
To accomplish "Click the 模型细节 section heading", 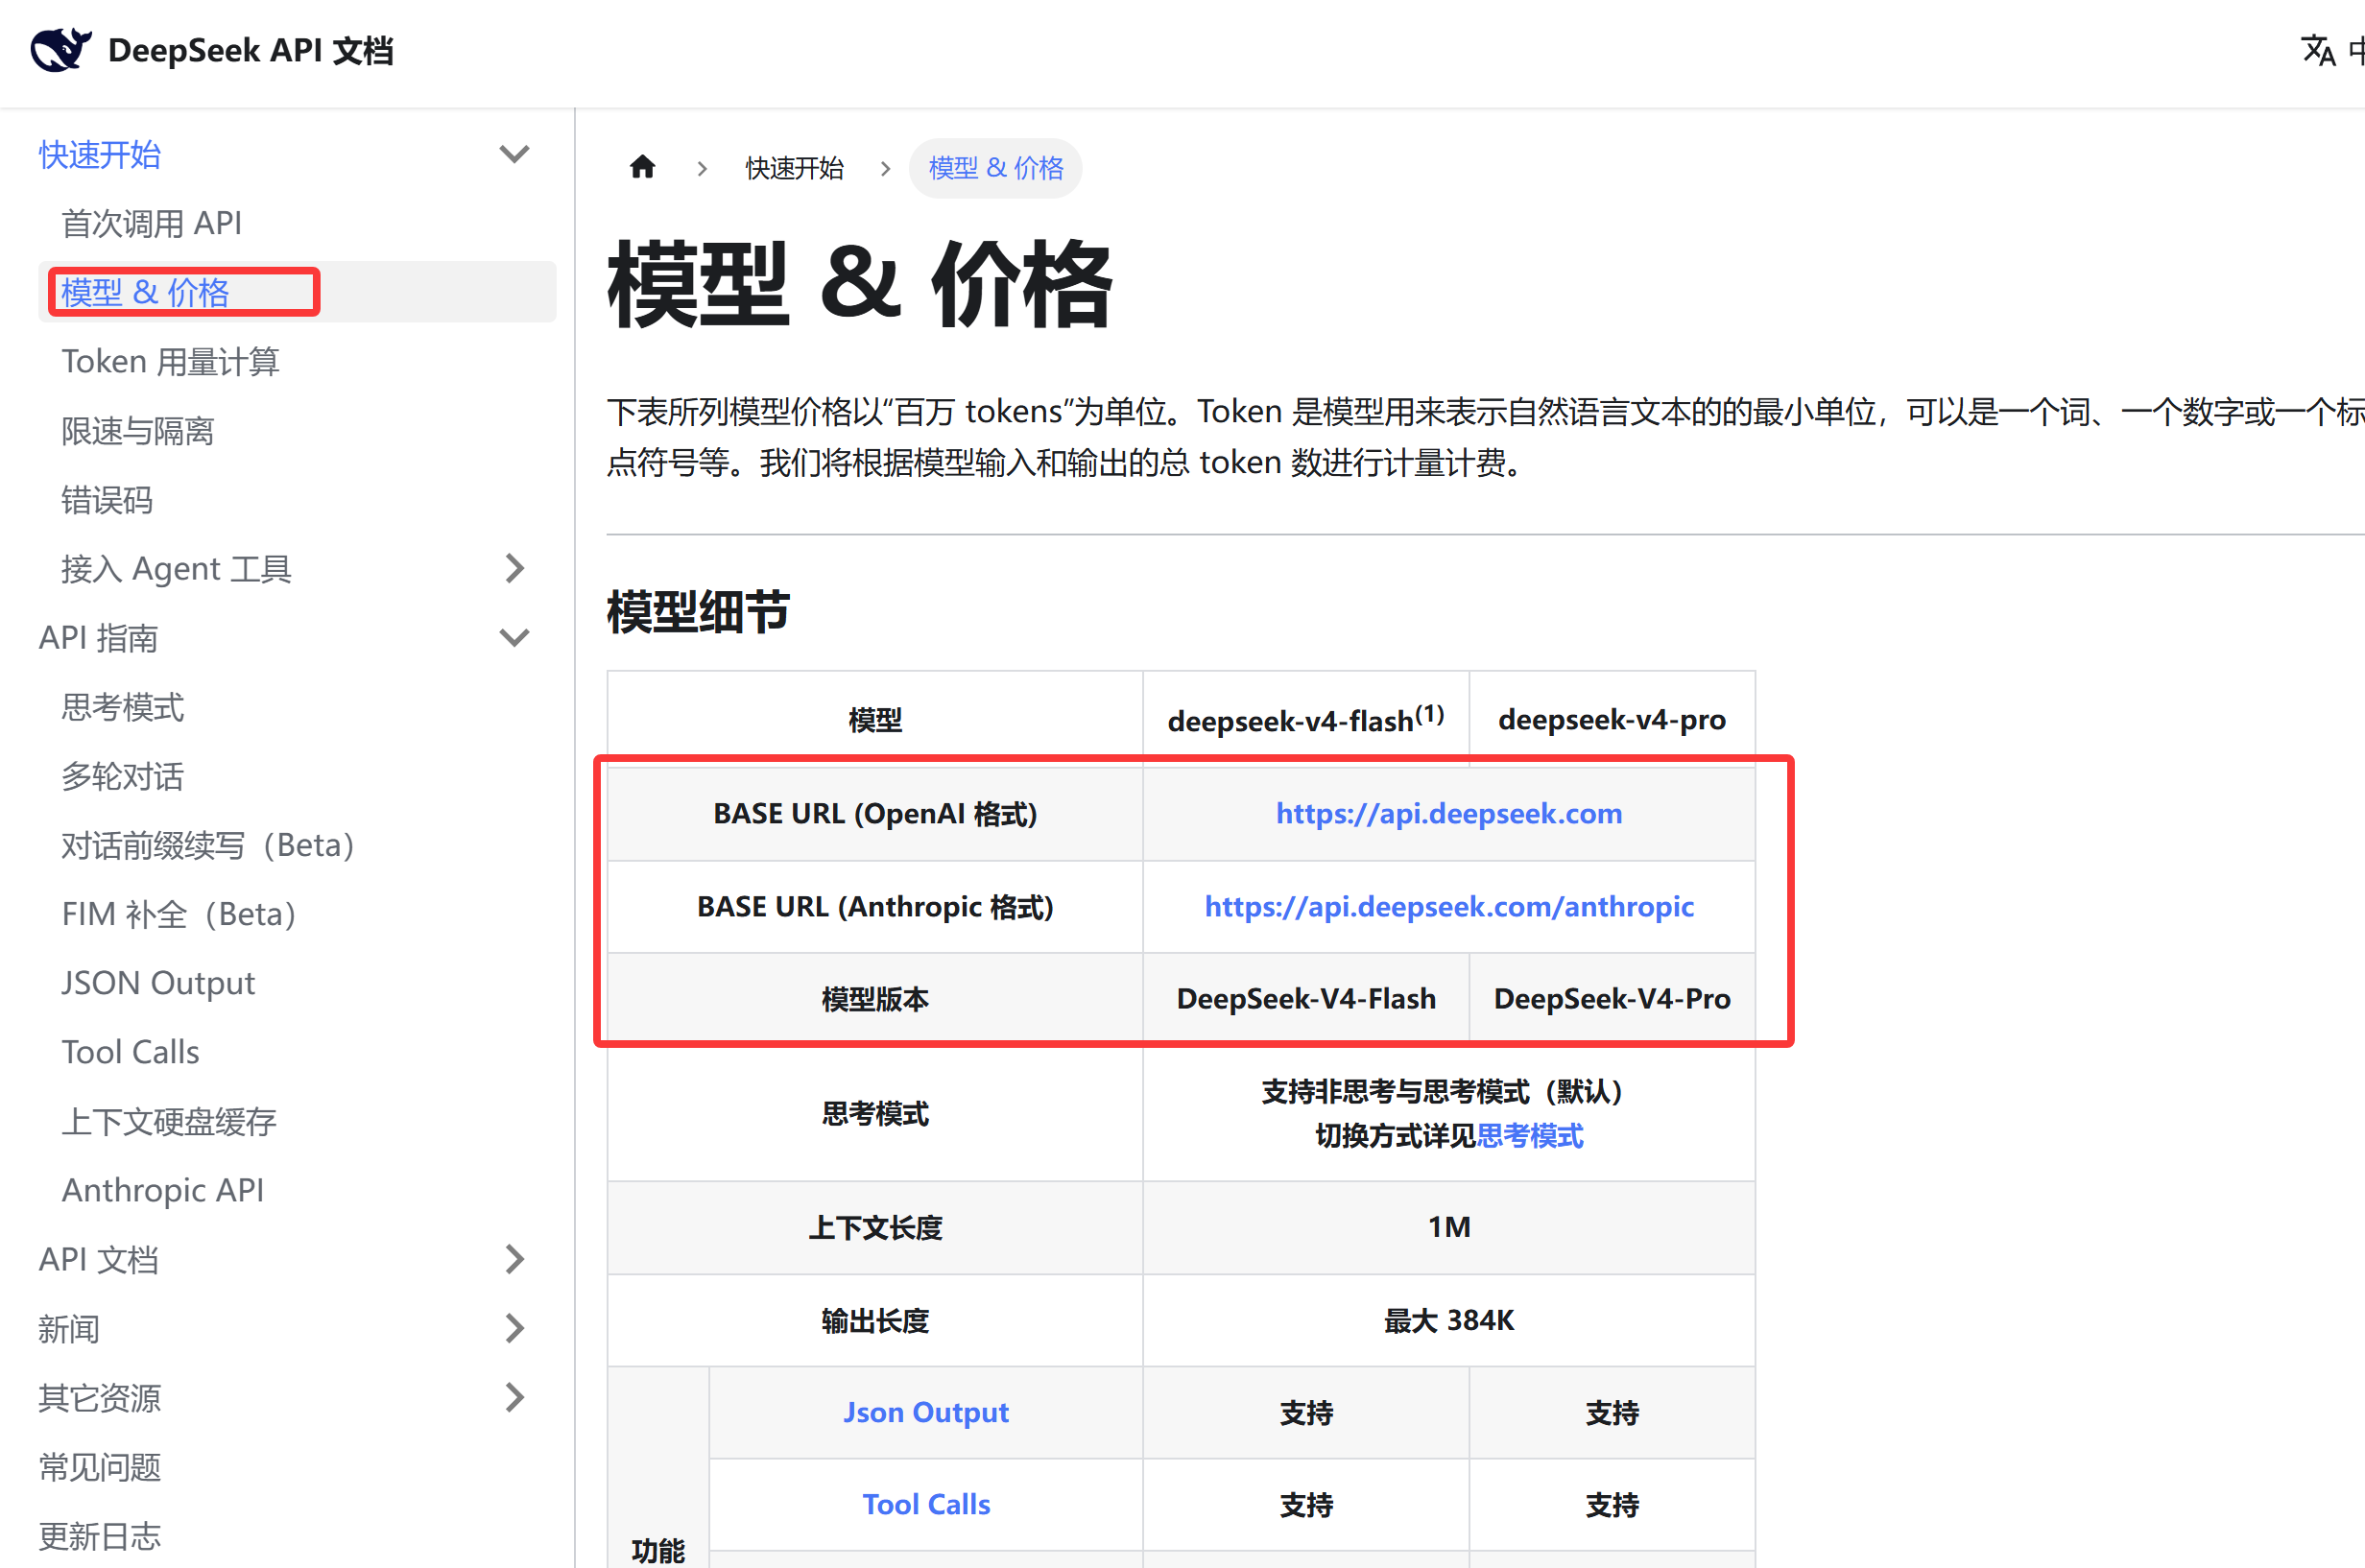I will click(698, 611).
